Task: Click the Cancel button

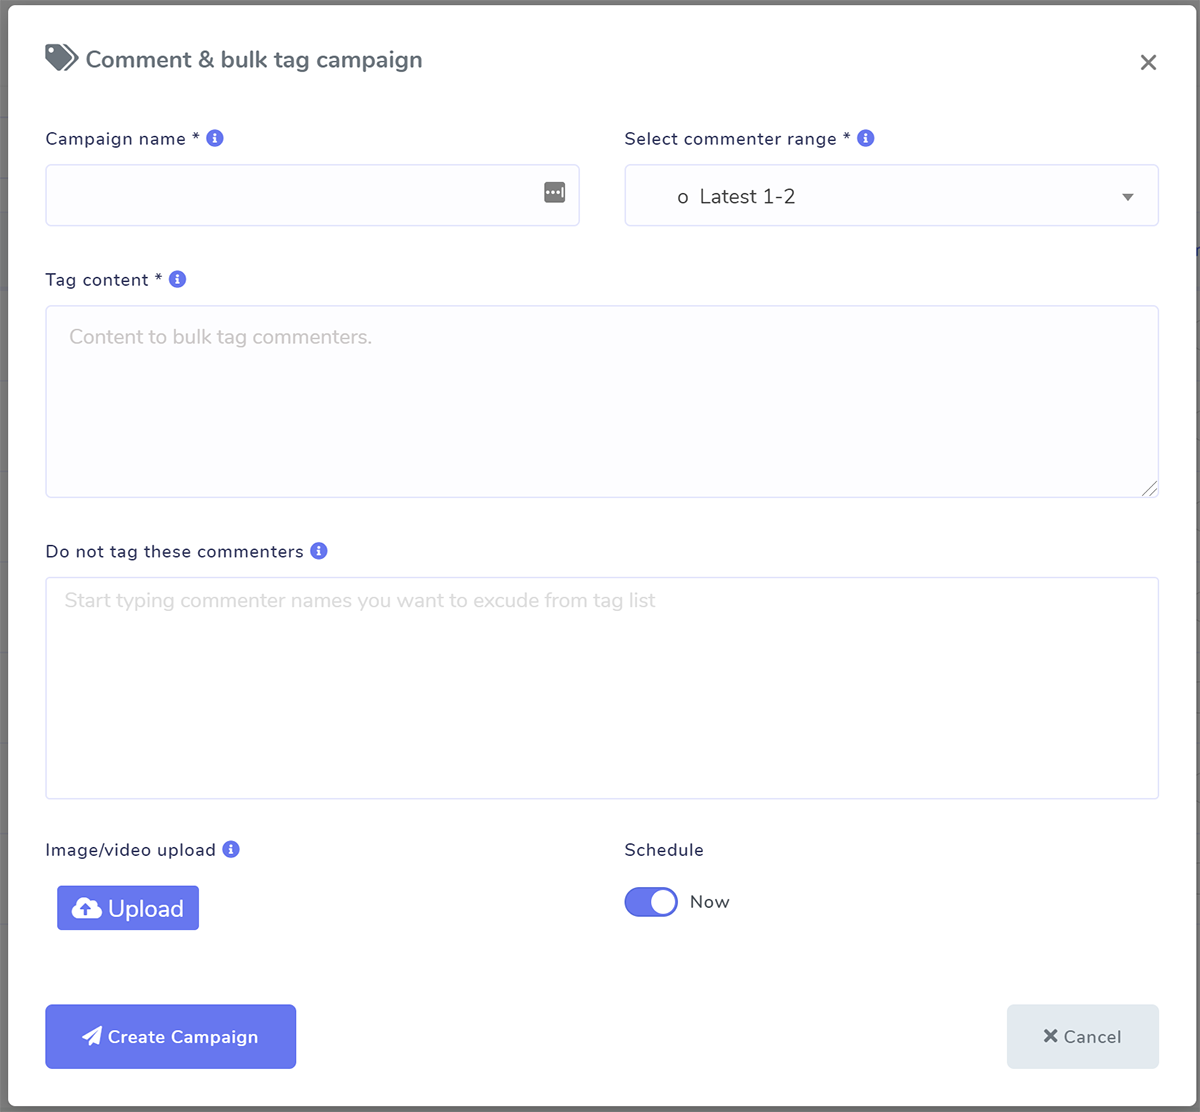Action: pyautogui.click(x=1082, y=1036)
